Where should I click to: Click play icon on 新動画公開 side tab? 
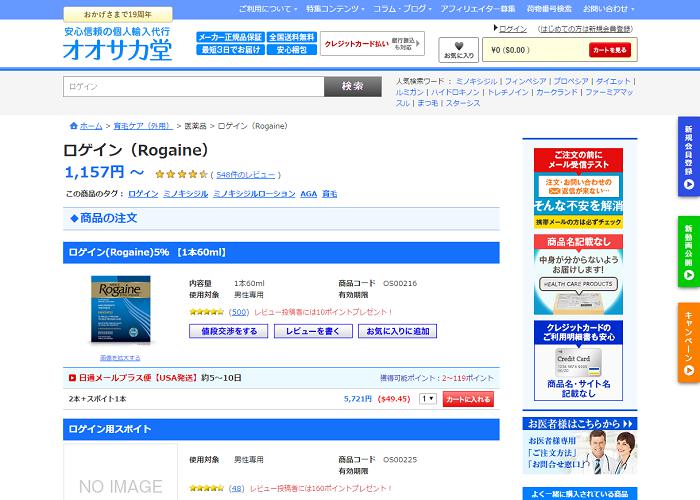point(689,275)
